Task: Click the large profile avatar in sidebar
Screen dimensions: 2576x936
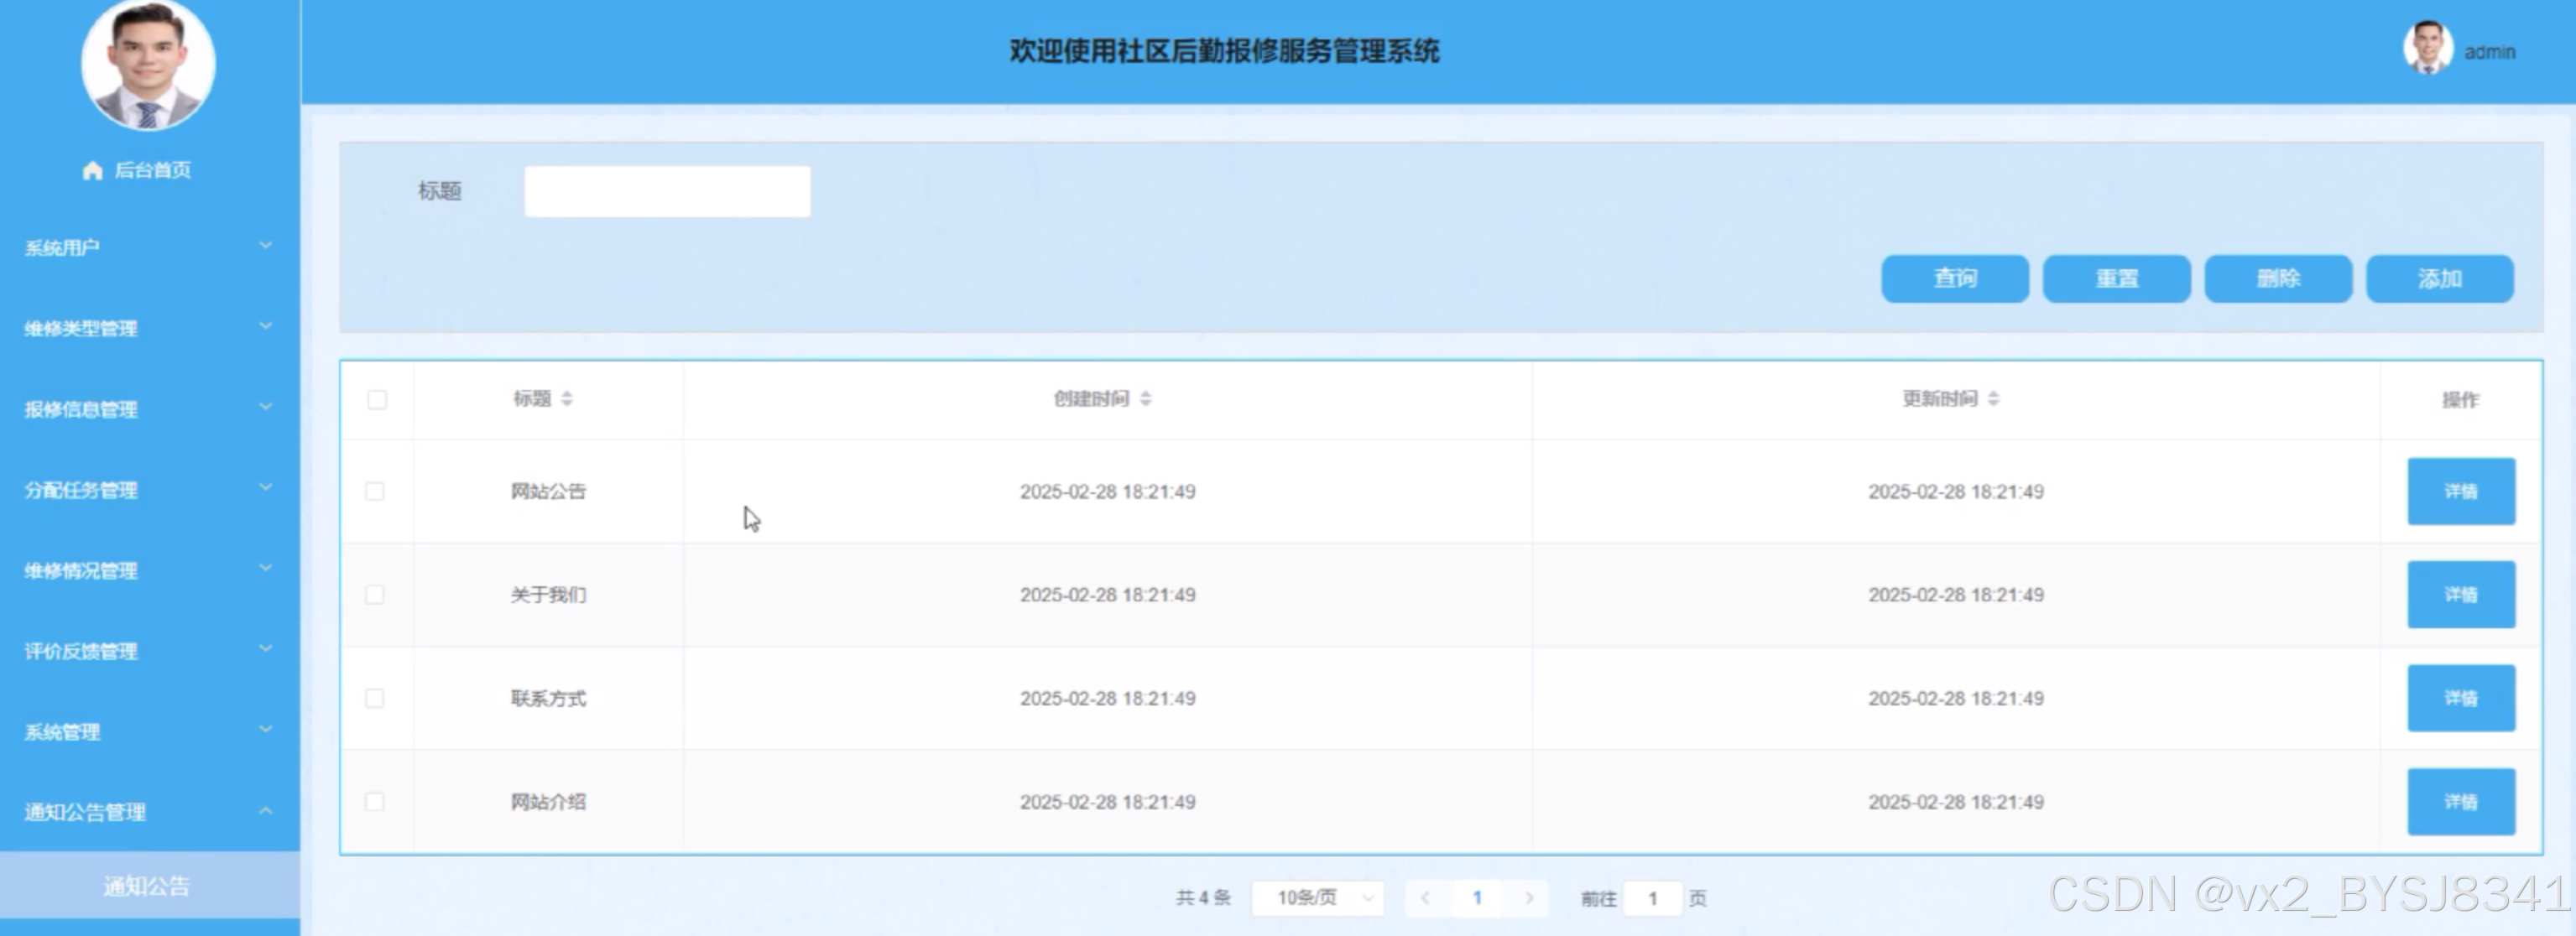Action: (x=148, y=65)
